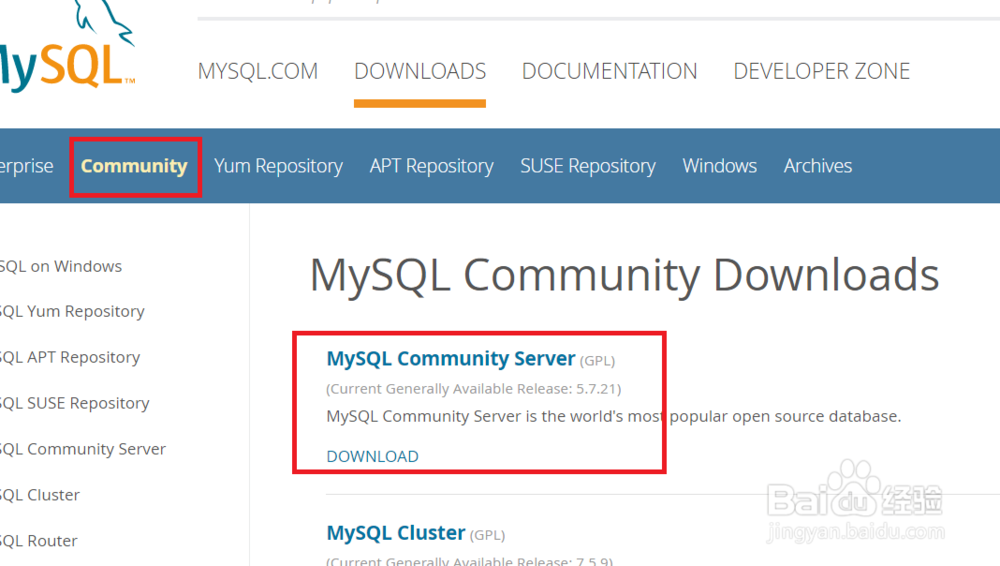Open MySQL APT Repository sidebar link
This screenshot has width=1000, height=566.
[70, 357]
